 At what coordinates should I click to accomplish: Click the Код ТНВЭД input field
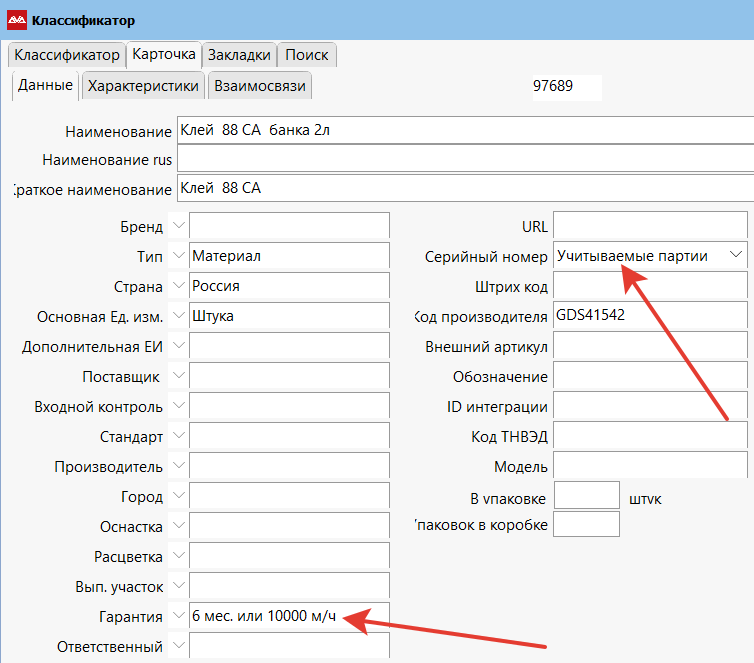pyautogui.click(x=650, y=437)
